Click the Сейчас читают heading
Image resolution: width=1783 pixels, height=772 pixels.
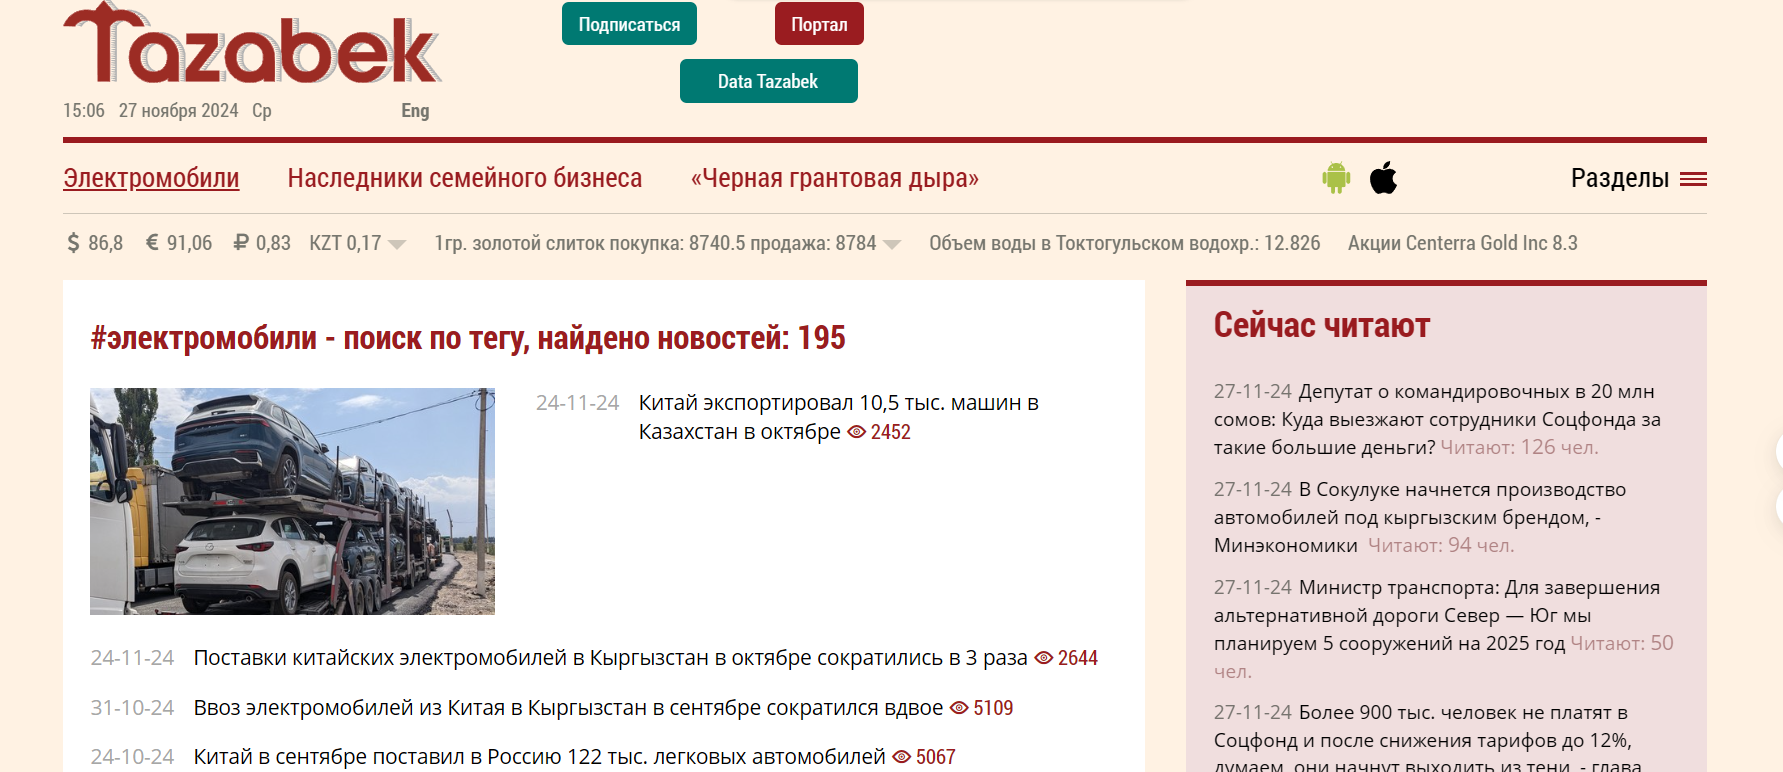tap(1321, 325)
